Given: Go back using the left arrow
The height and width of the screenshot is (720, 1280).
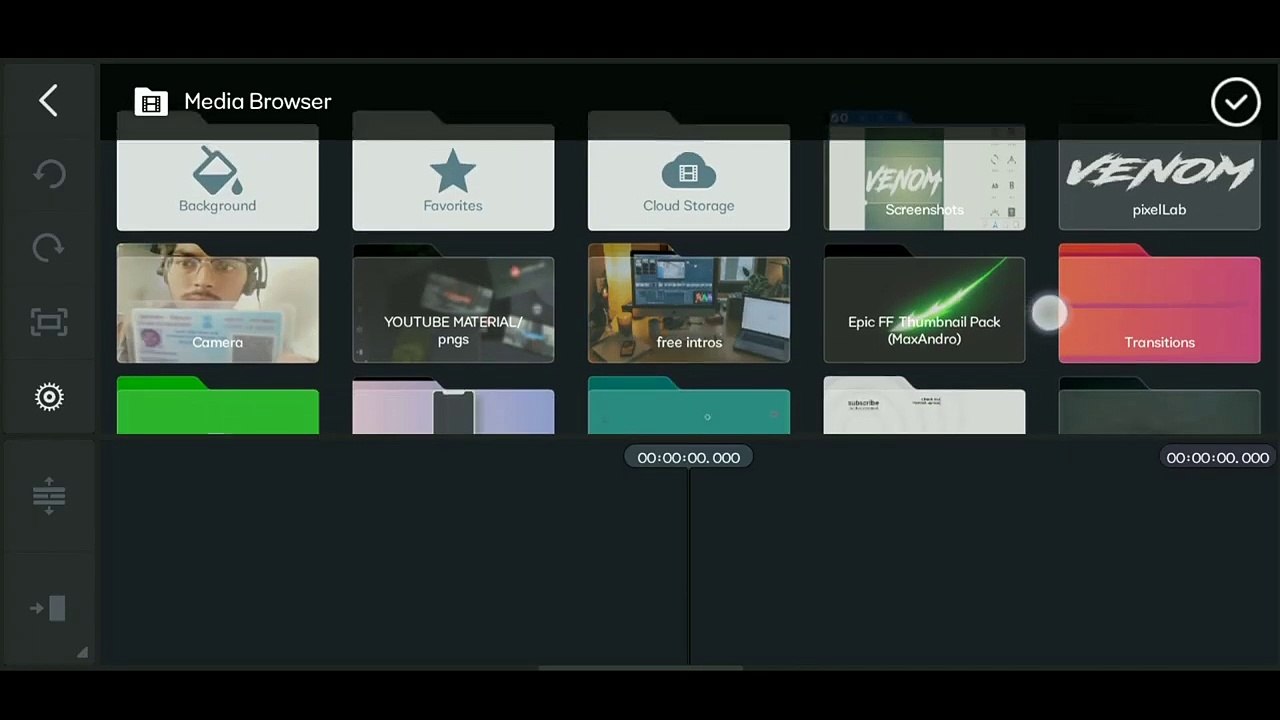Looking at the screenshot, I should click(48, 100).
